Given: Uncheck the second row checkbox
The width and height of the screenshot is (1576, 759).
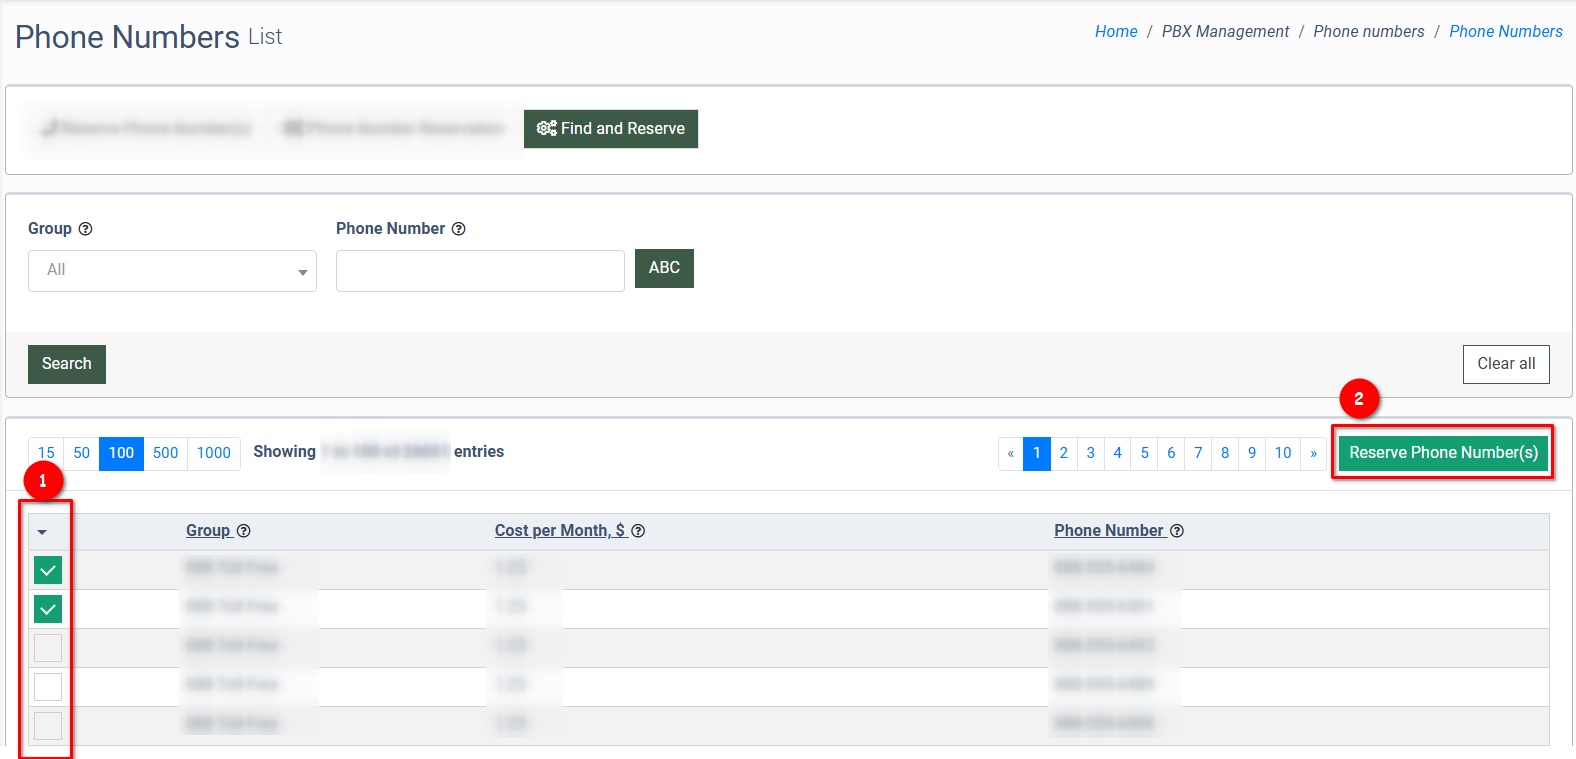Looking at the screenshot, I should [48, 609].
